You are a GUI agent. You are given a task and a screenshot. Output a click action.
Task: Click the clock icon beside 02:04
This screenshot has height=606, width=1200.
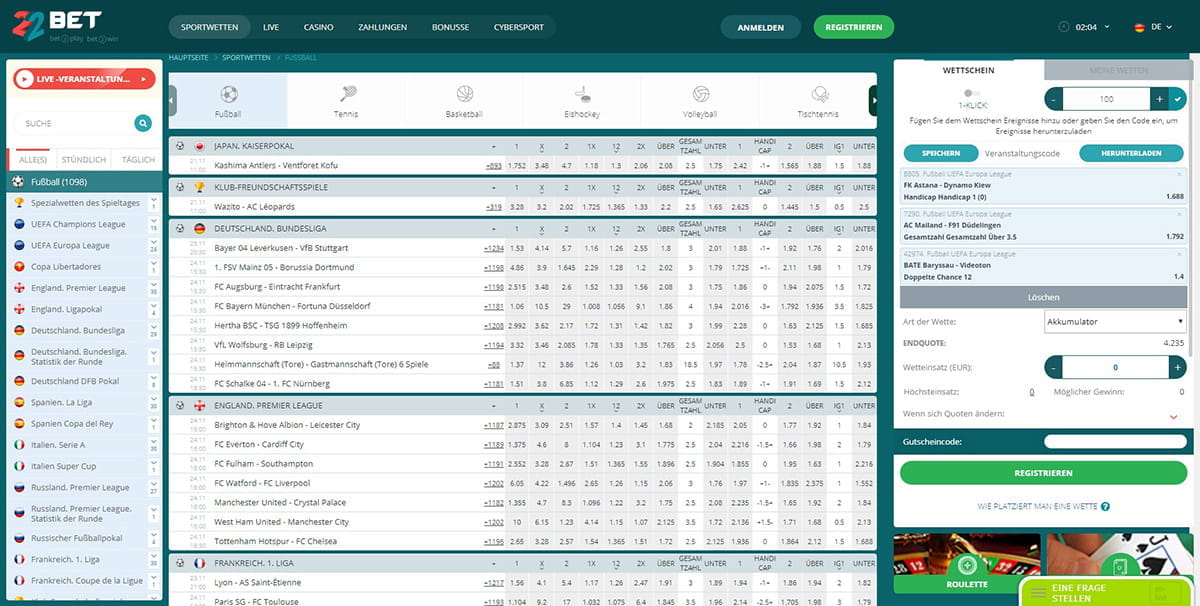(1063, 27)
